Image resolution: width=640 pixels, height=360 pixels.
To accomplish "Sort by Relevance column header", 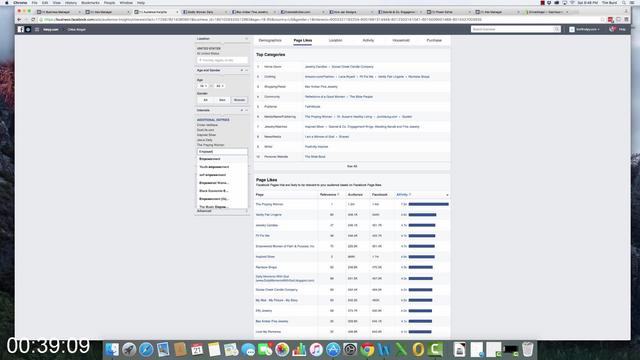I will pyautogui.click(x=329, y=195).
